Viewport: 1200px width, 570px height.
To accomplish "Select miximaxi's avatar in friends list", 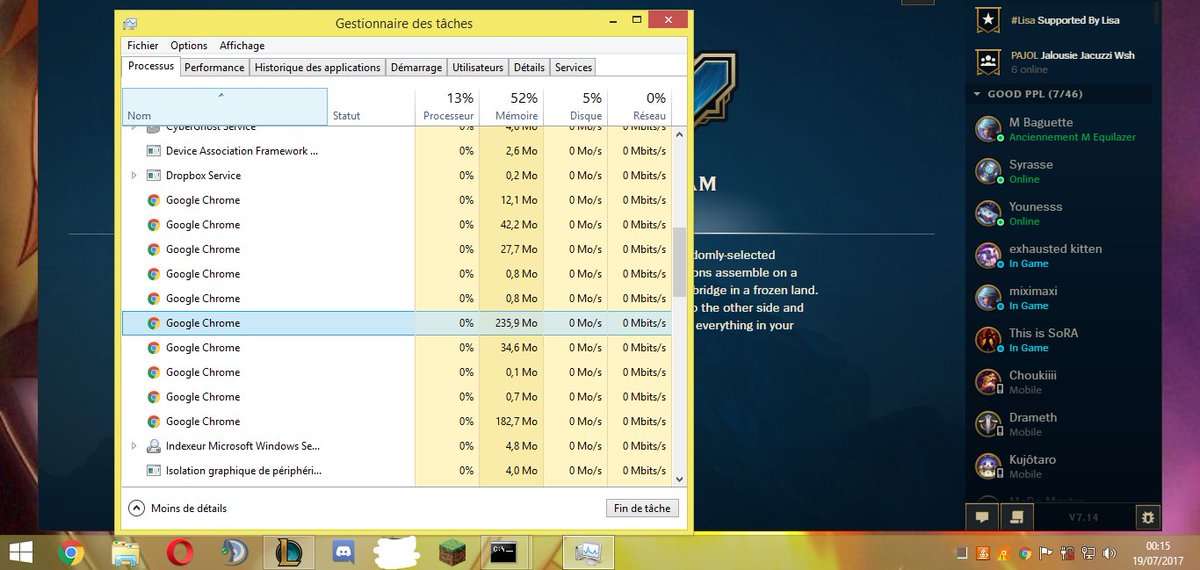I will pos(988,297).
